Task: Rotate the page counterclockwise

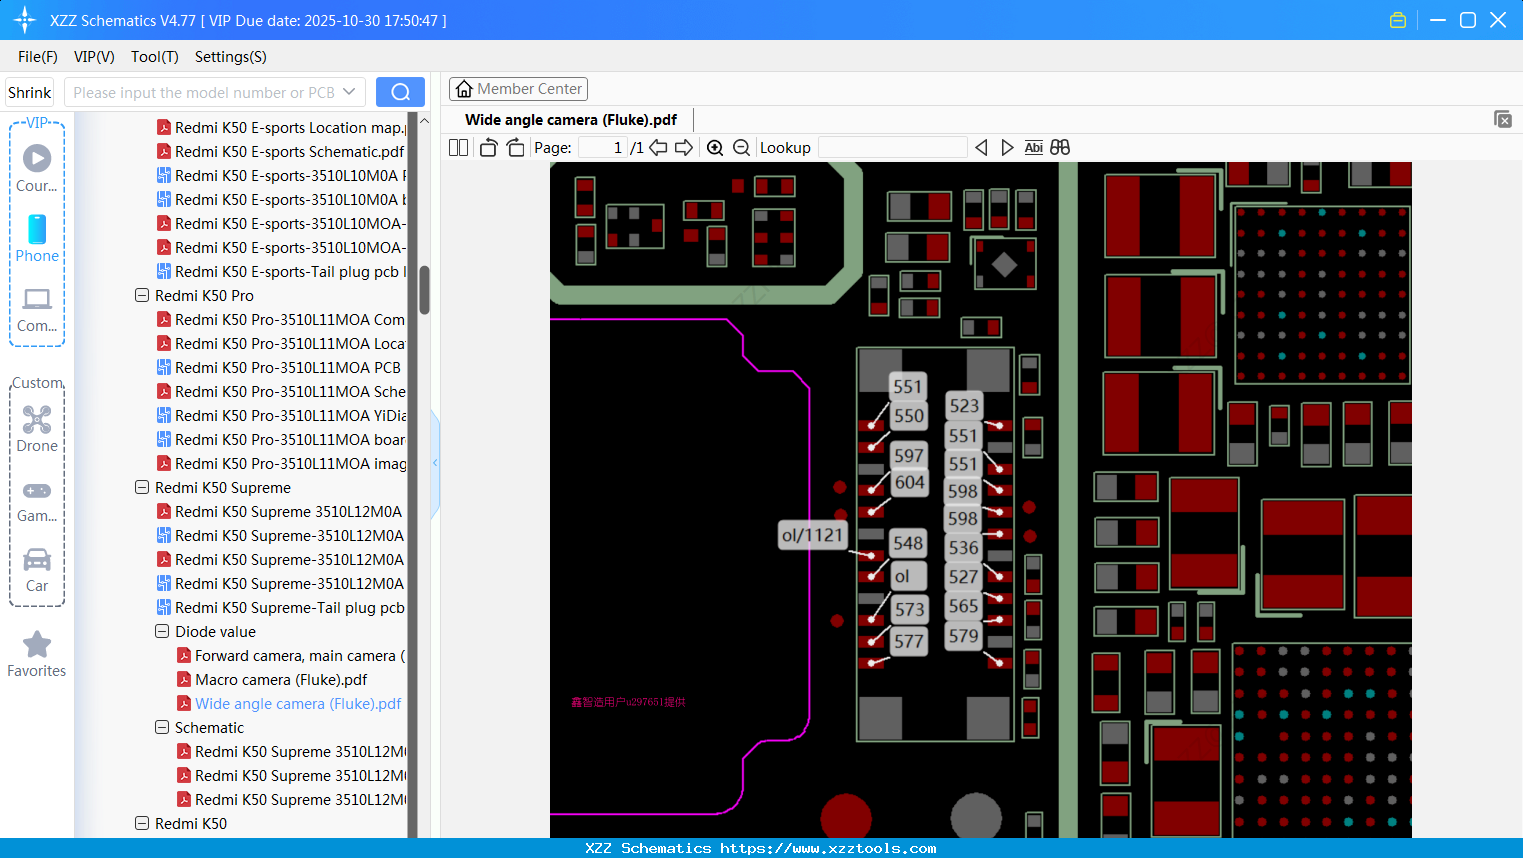Action: point(488,148)
